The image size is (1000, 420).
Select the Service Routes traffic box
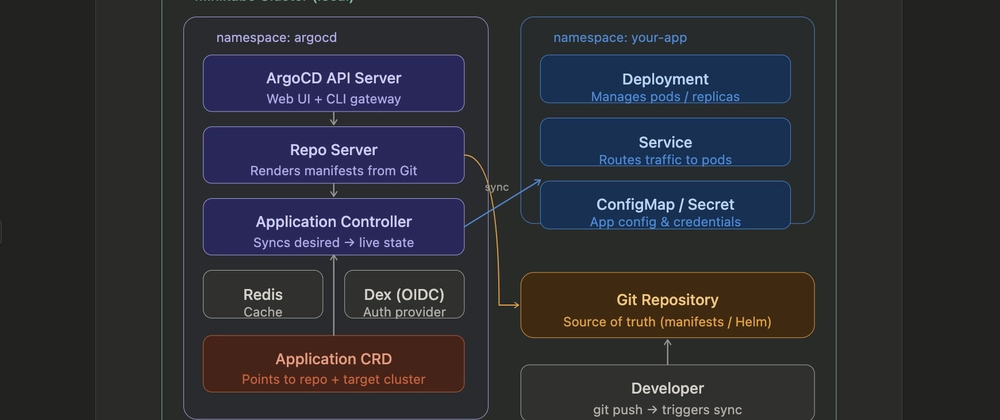pyautogui.click(x=665, y=142)
